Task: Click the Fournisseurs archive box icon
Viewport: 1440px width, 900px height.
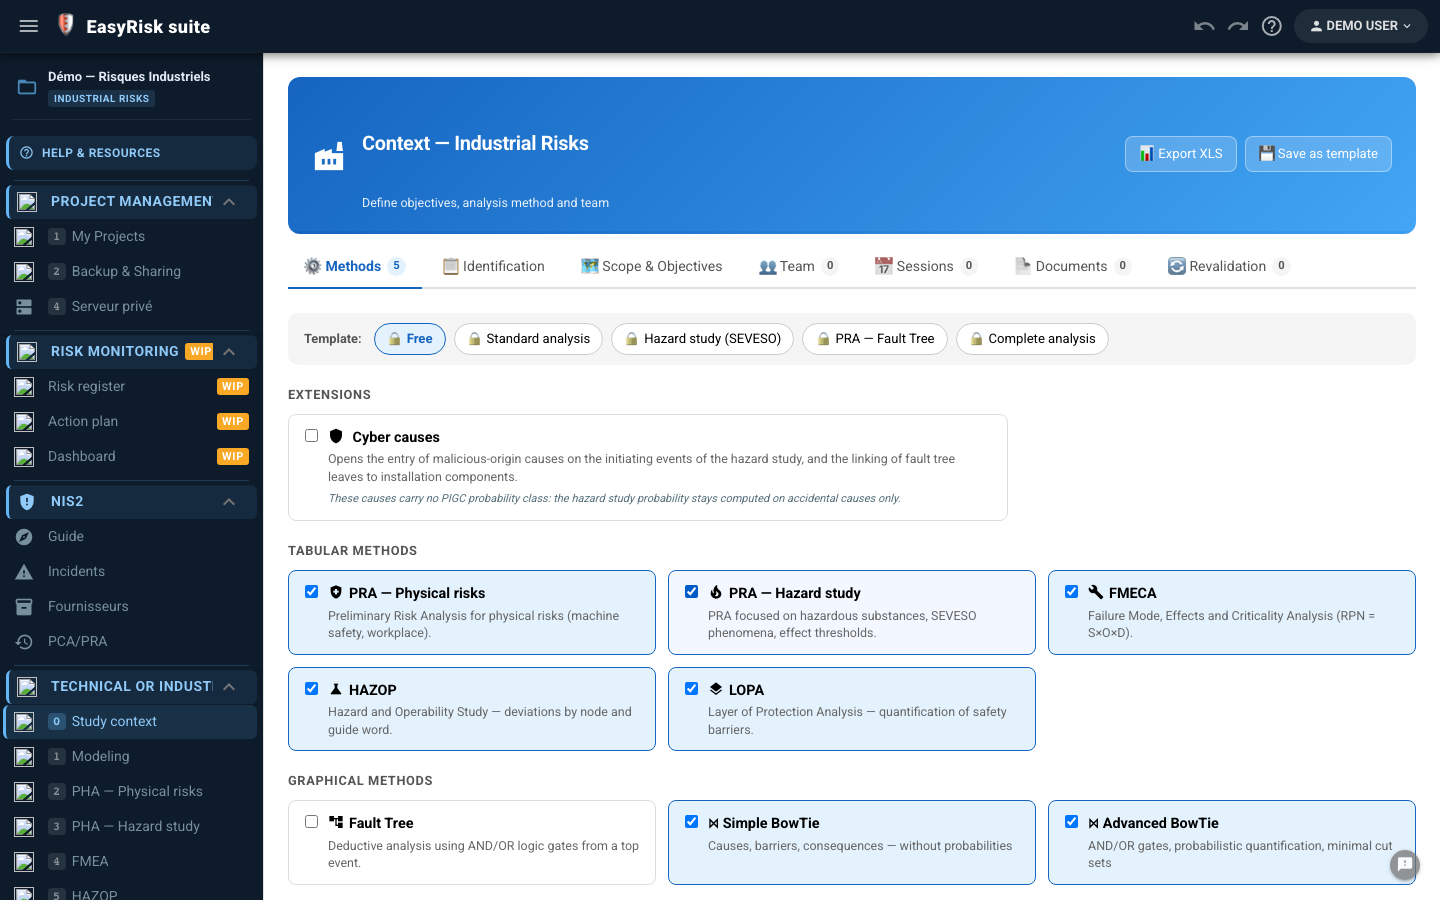Action: [x=24, y=607]
